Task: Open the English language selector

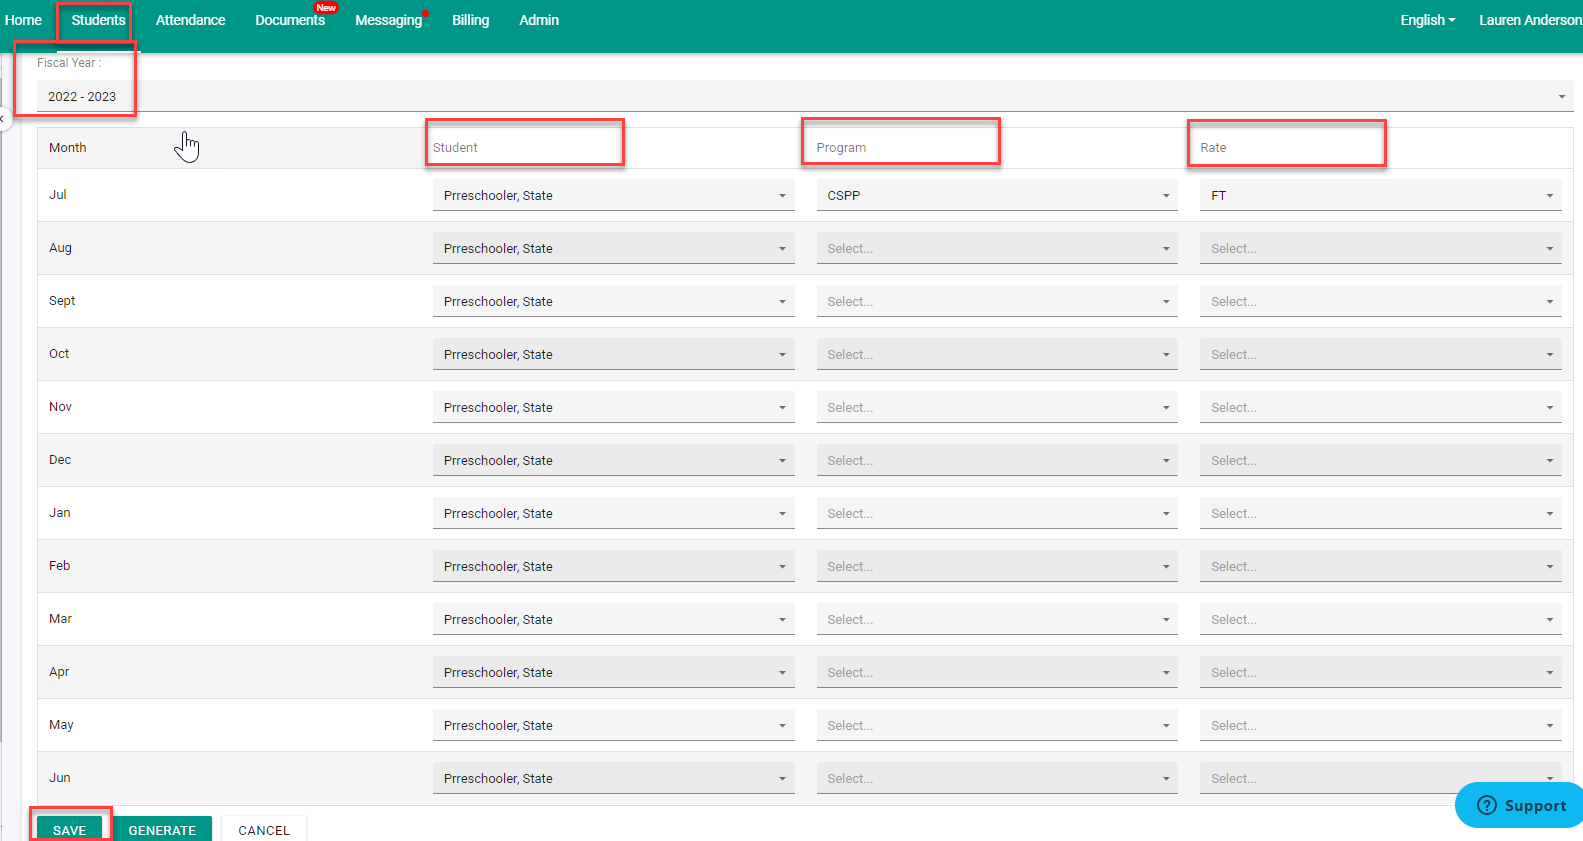Action: (1427, 20)
